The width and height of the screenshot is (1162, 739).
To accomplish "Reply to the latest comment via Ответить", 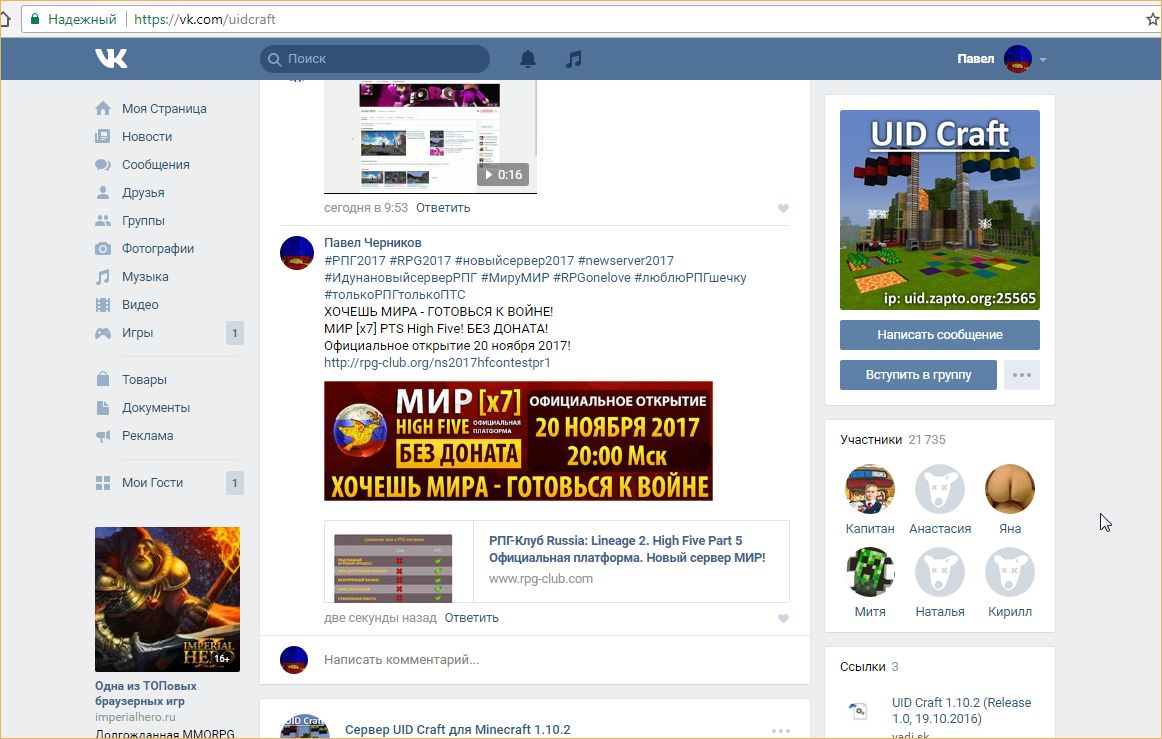I will (471, 617).
